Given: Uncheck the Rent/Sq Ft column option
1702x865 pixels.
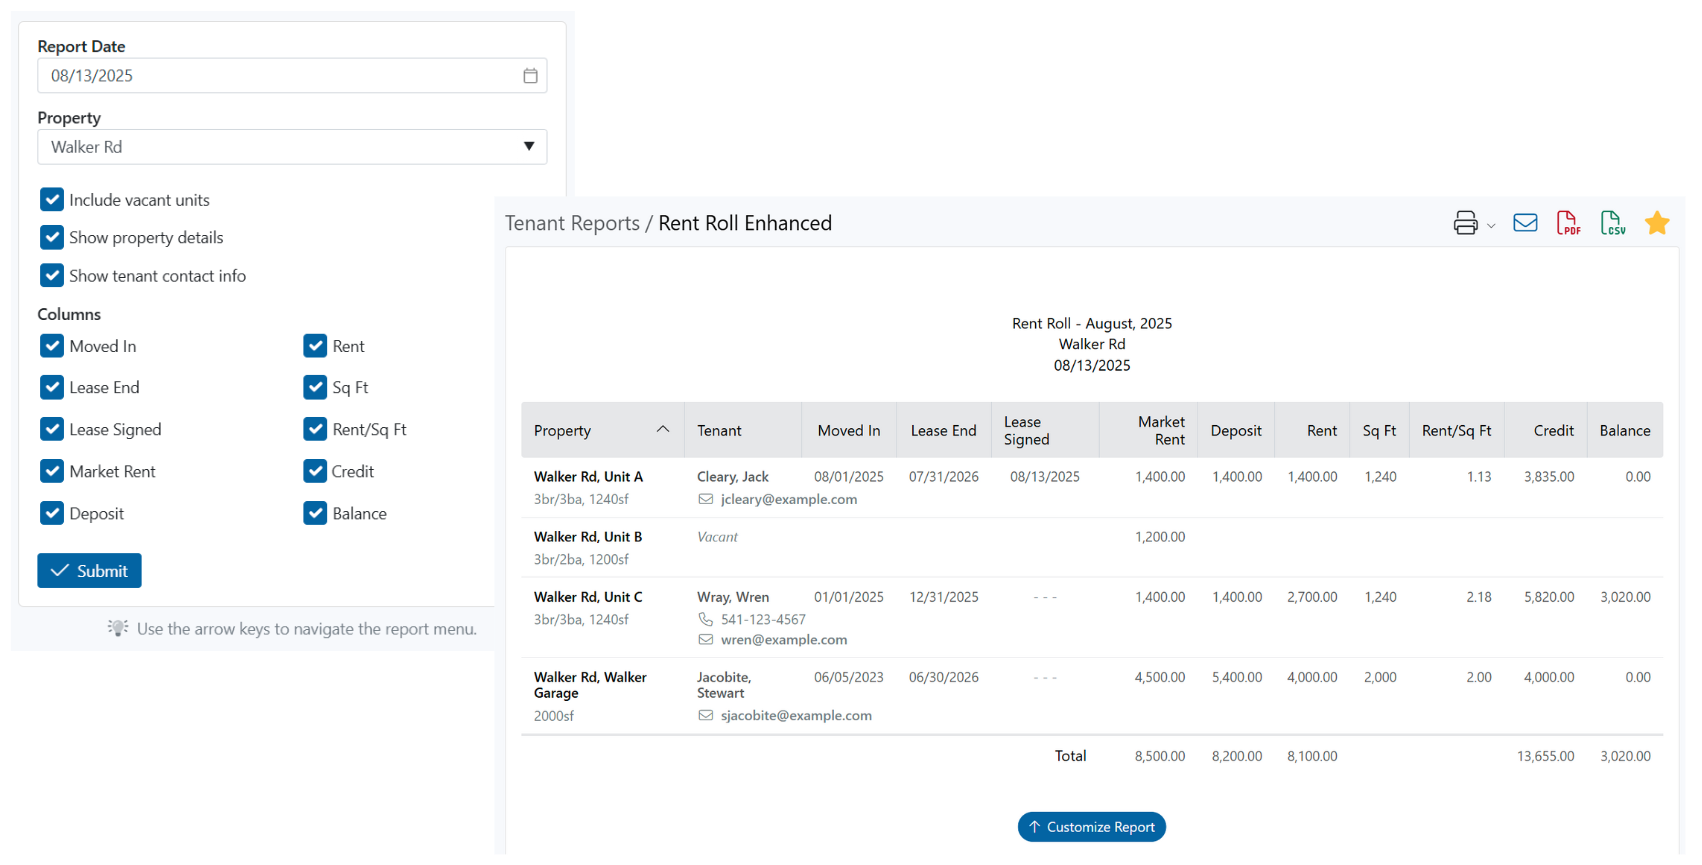Looking at the screenshot, I should [315, 429].
